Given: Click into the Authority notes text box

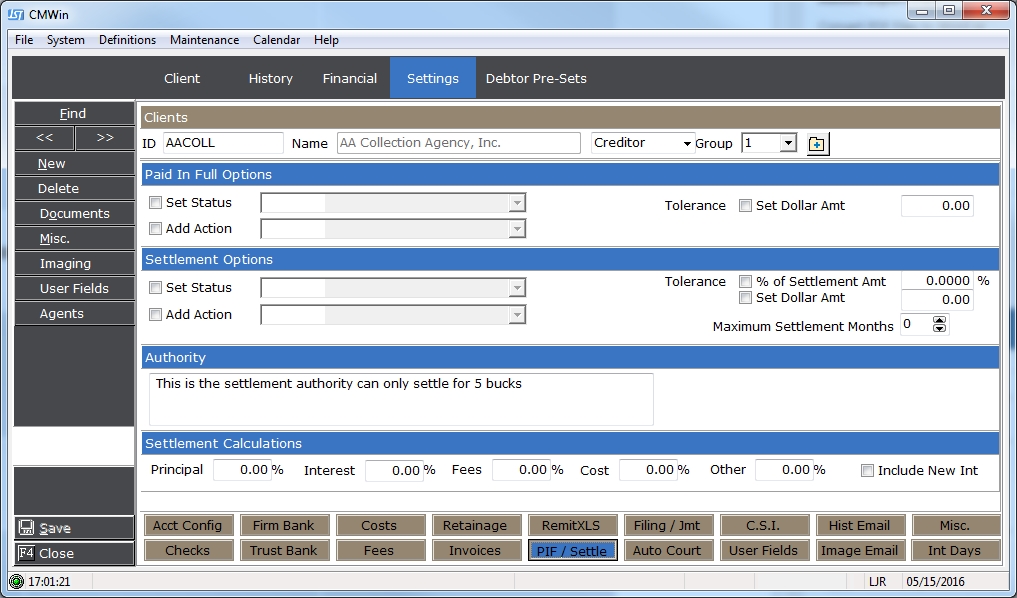Looking at the screenshot, I should [x=400, y=399].
